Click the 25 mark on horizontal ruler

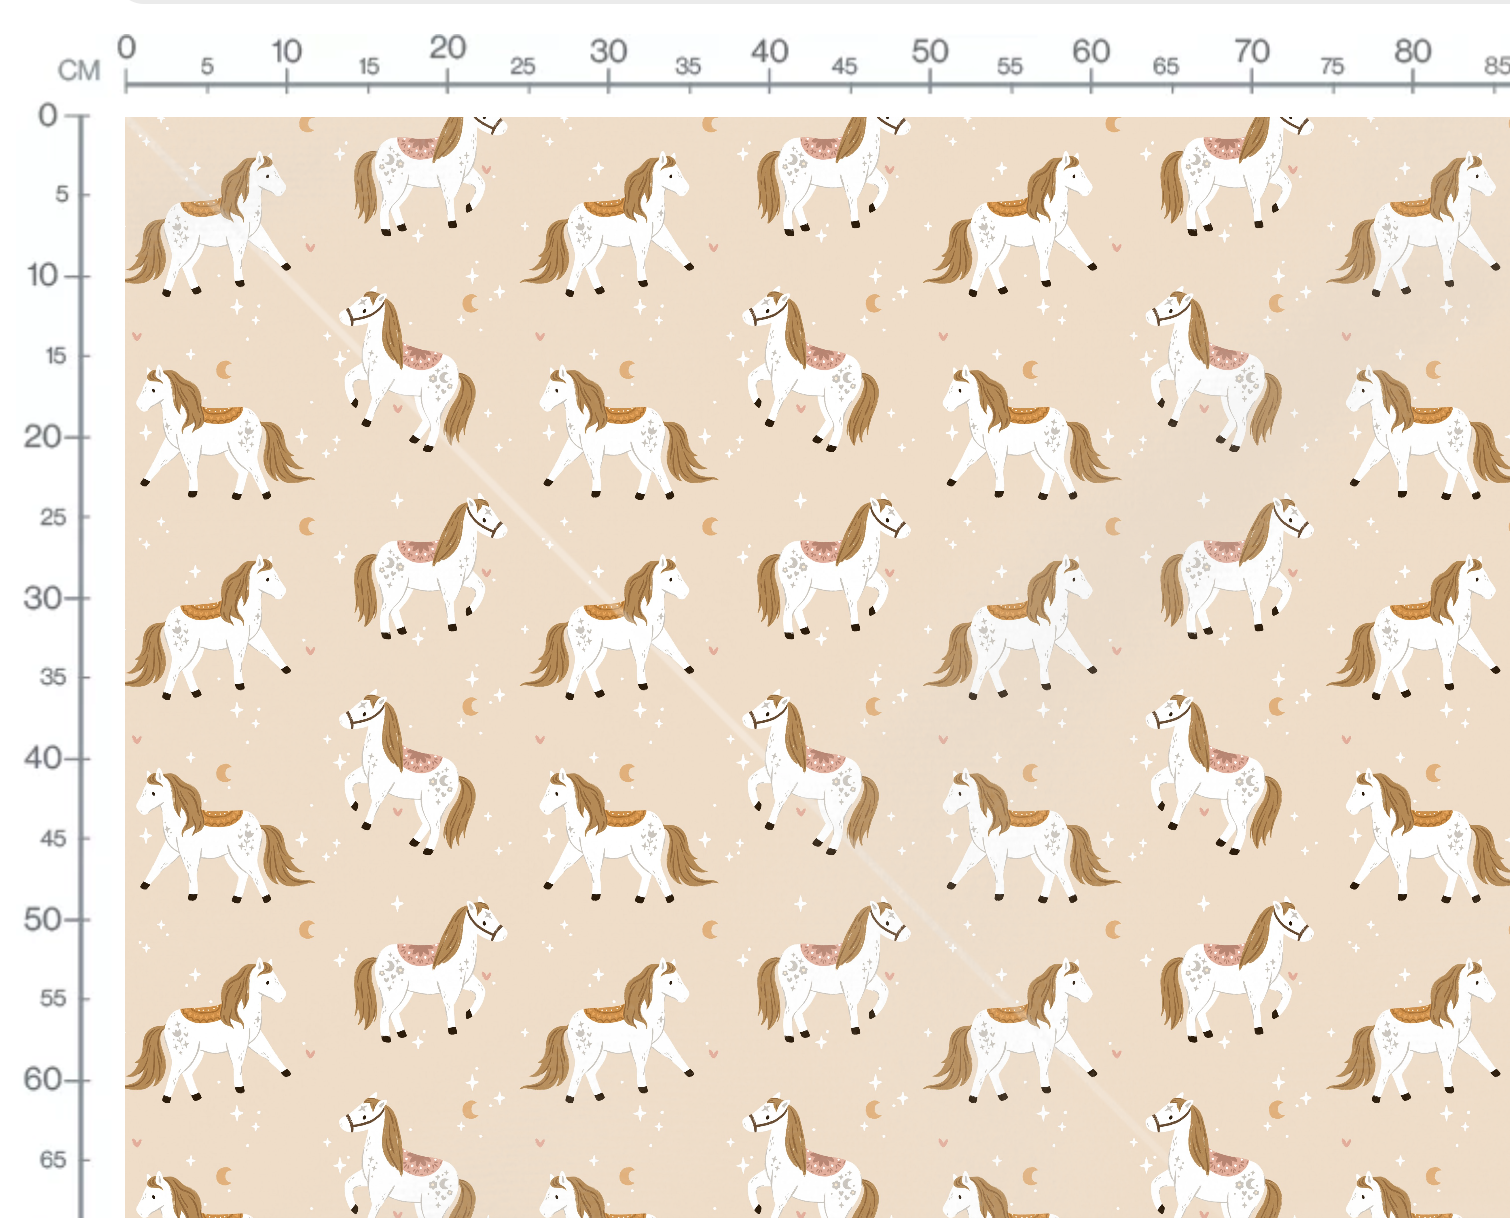pyautogui.click(x=523, y=66)
